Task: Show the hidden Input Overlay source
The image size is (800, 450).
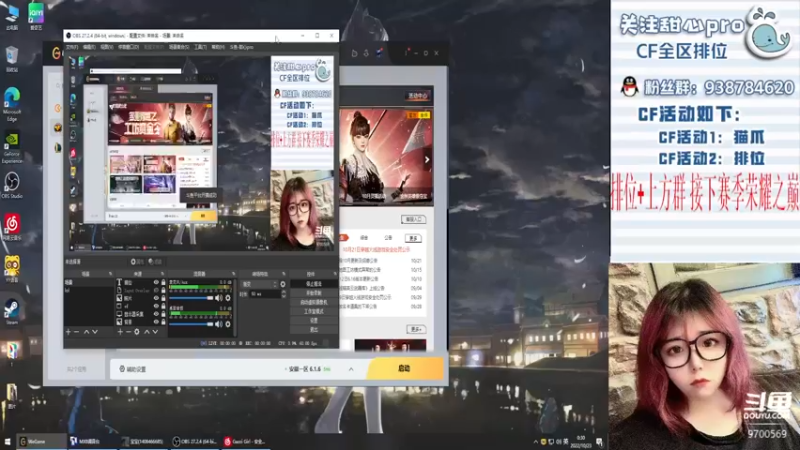Action: (x=156, y=290)
